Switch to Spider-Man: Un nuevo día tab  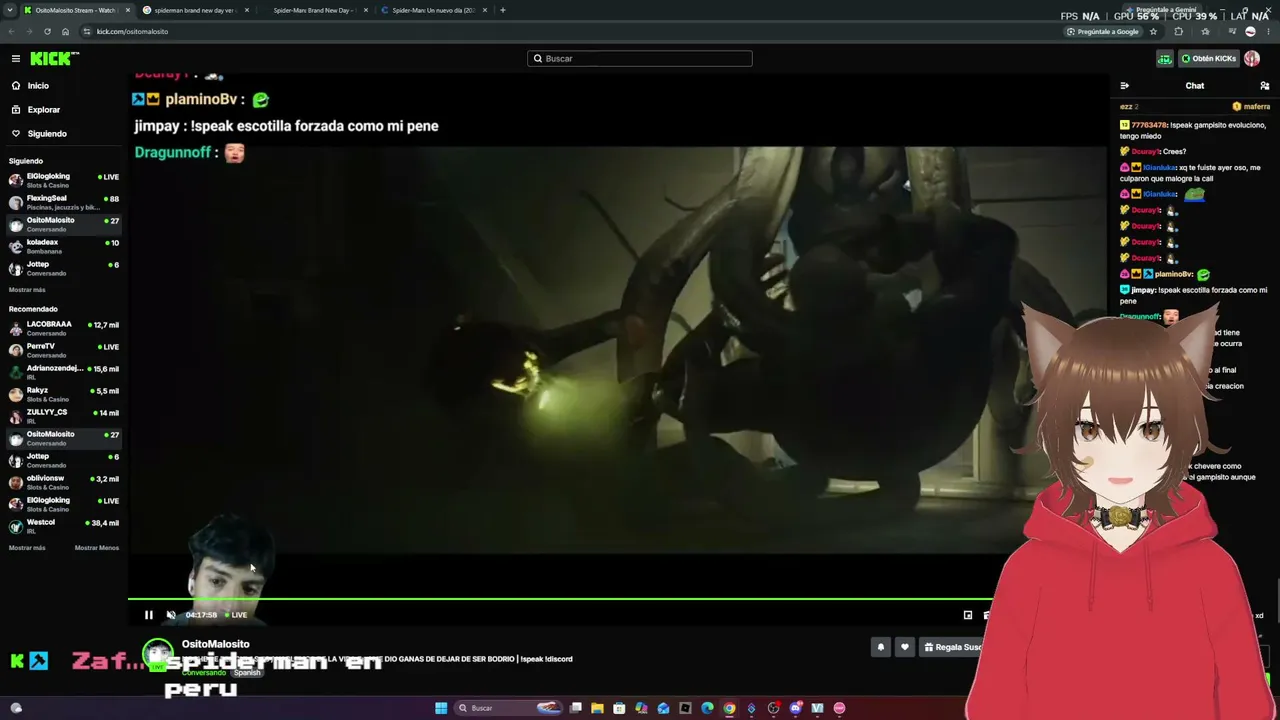pyautogui.click(x=433, y=10)
